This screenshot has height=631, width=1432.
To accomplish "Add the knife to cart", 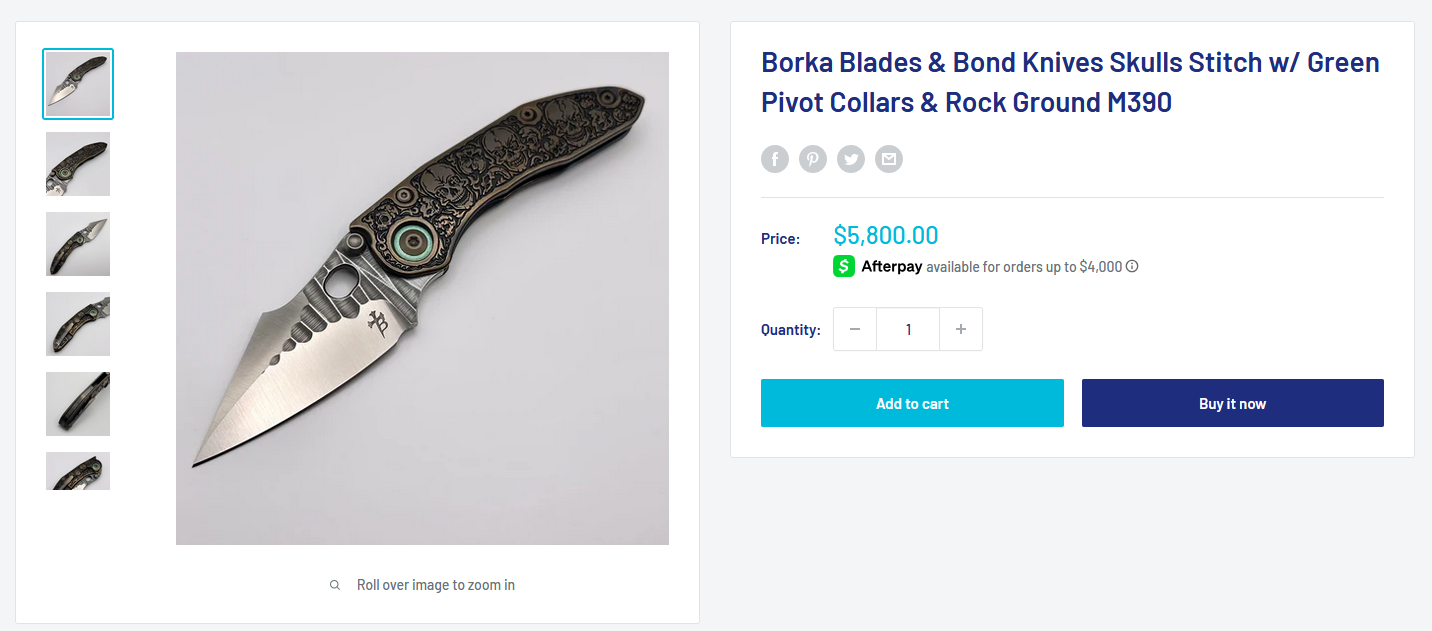I will pos(912,403).
